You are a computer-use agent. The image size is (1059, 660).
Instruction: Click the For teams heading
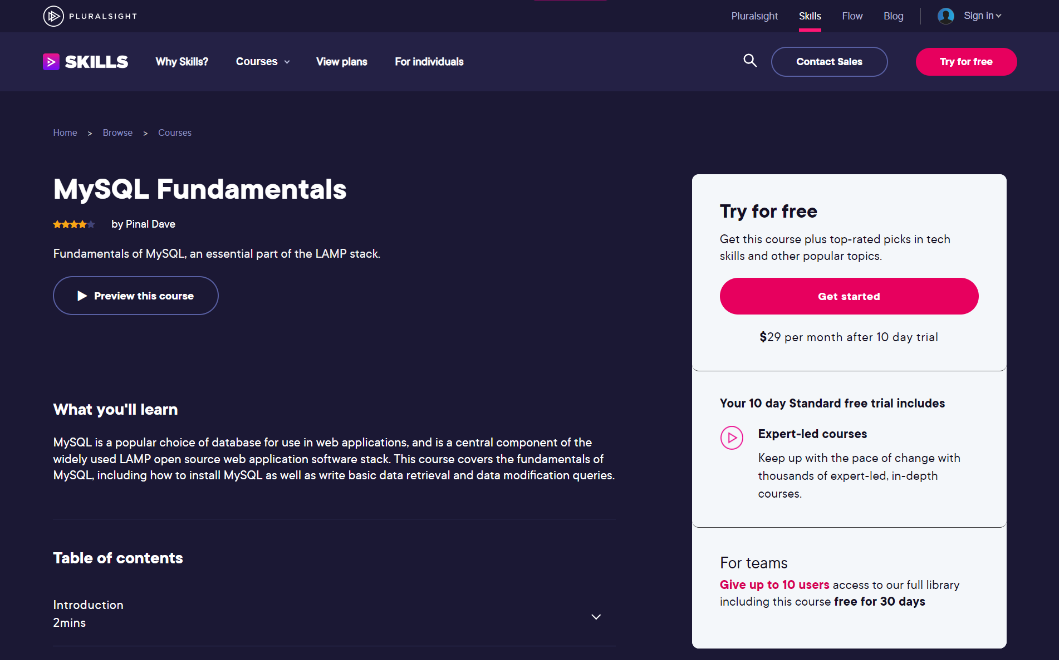point(754,563)
